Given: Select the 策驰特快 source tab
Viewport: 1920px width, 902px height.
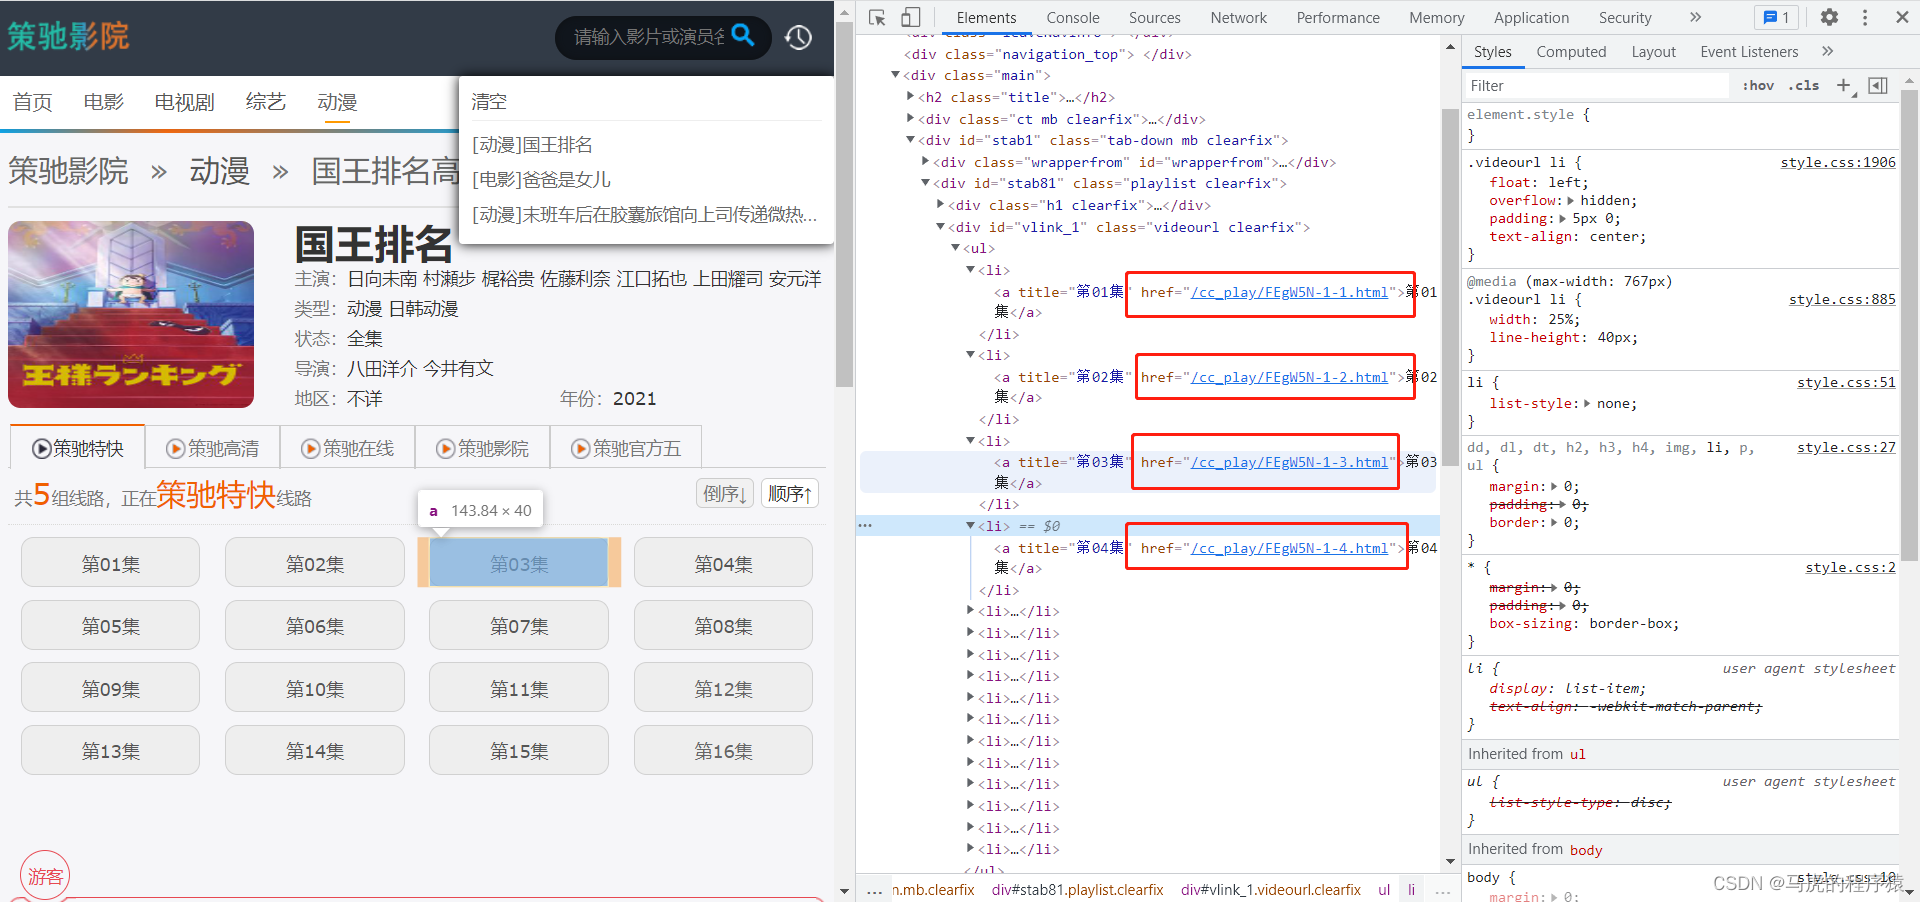Looking at the screenshot, I should click(x=78, y=448).
